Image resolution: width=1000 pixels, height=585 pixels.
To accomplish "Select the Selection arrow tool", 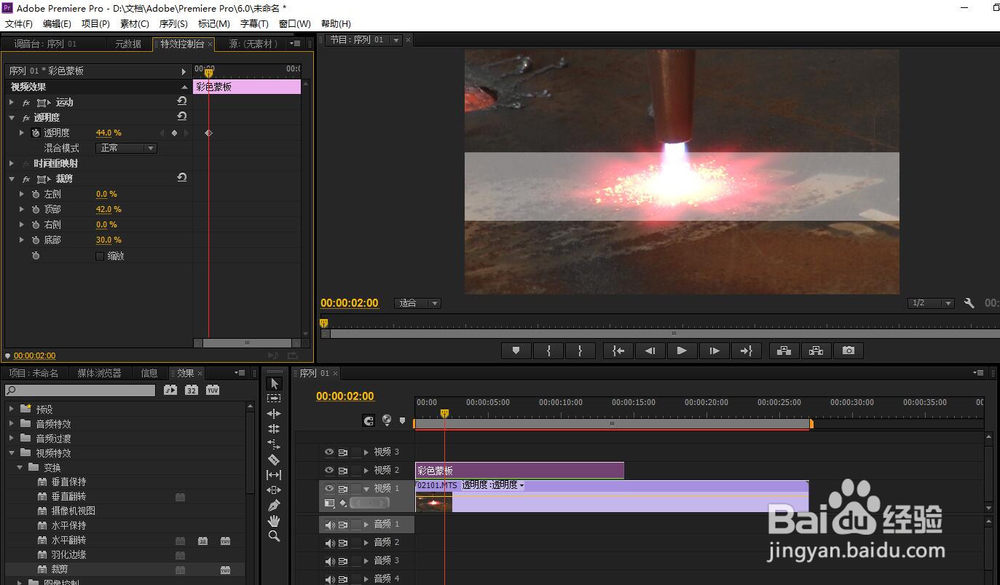I will [x=274, y=383].
